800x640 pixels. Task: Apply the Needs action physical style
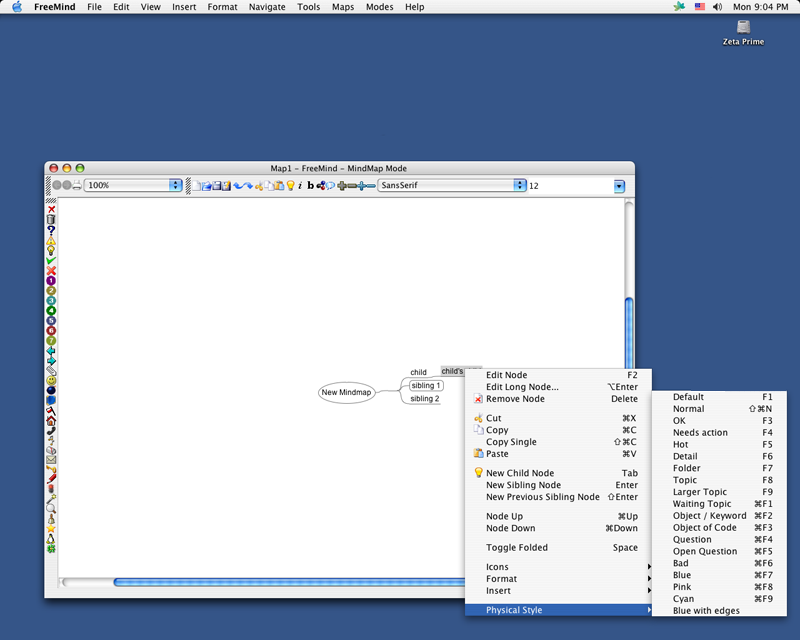point(700,433)
